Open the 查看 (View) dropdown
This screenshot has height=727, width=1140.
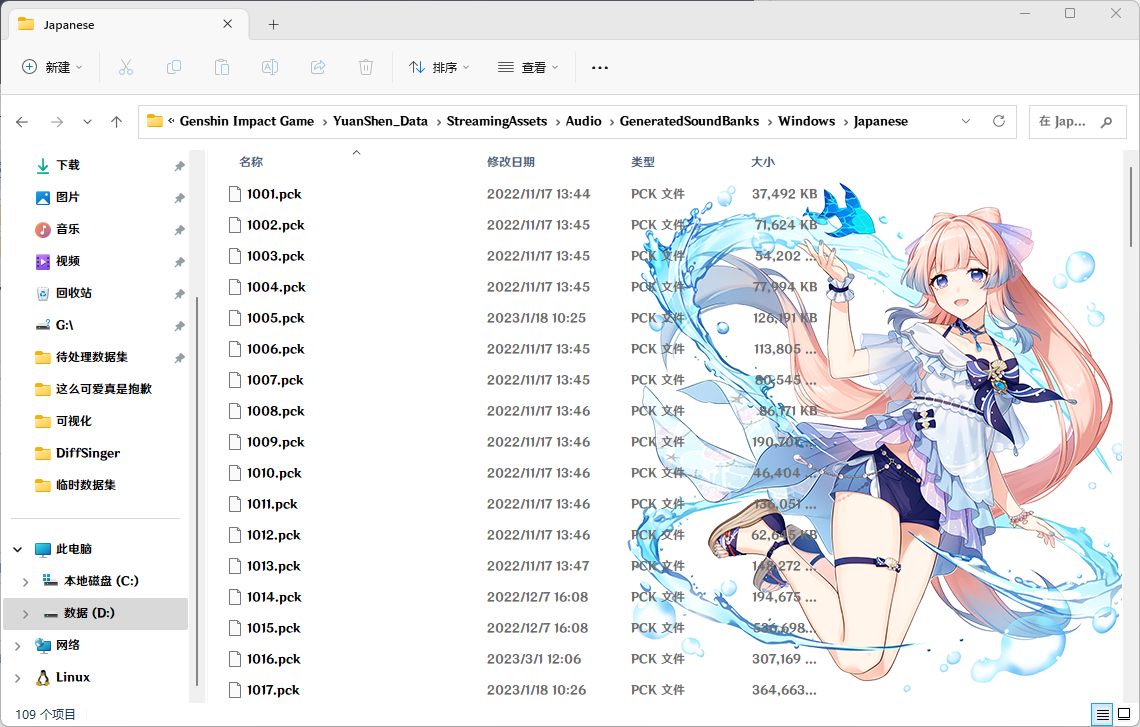point(527,67)
